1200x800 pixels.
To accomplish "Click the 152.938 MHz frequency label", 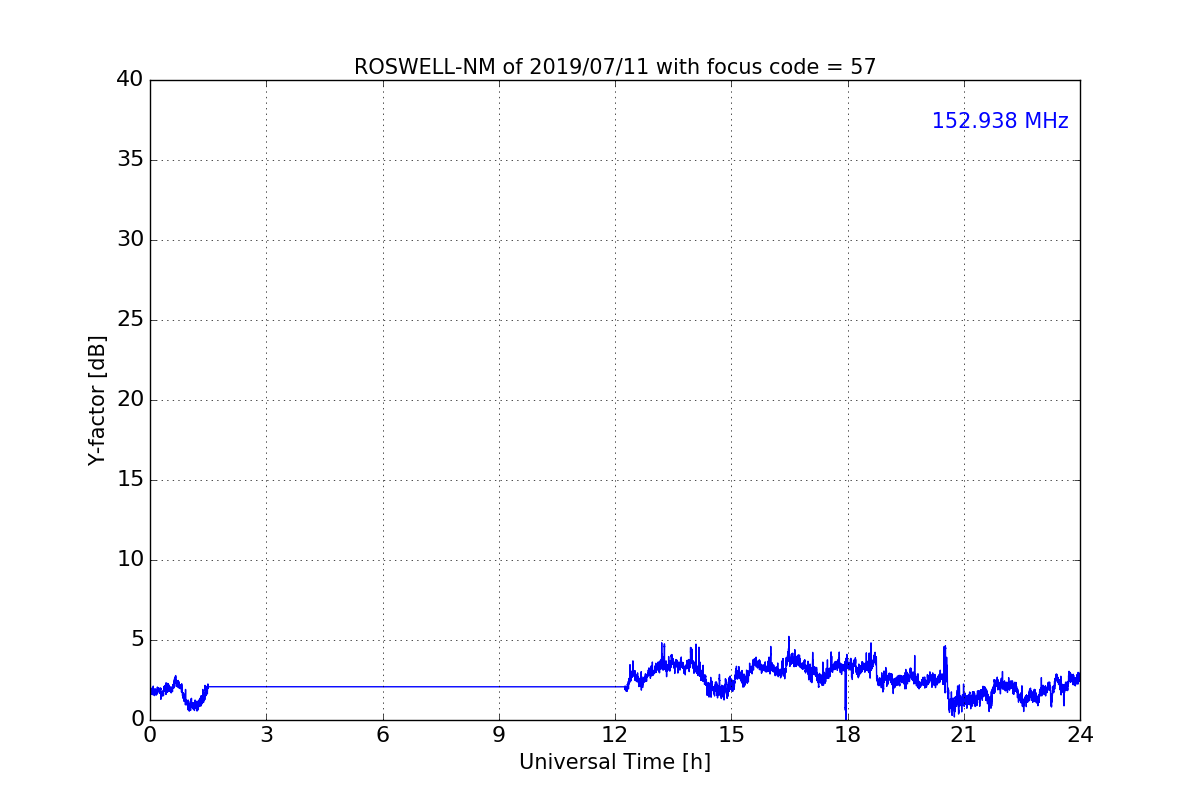I will coord(1000,121).
